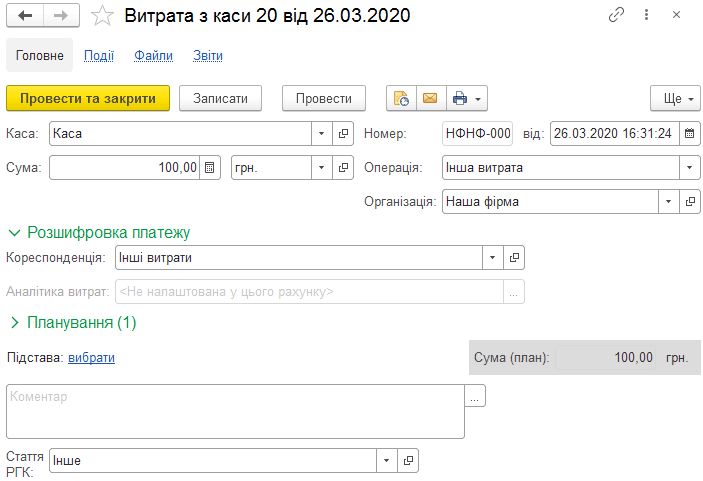Screen dimensions: 703x481
Task: Expand Каса dropdown list
Action: point(321,134)
